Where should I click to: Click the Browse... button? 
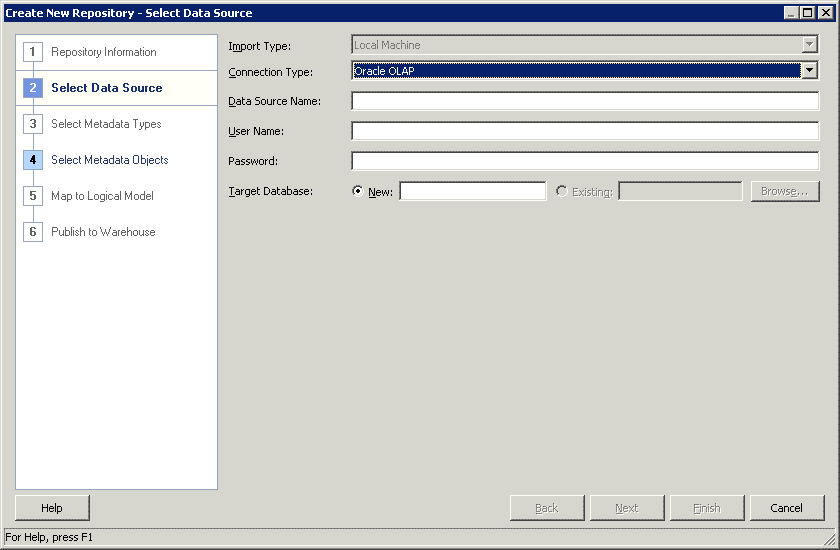[x=785, y=191]
